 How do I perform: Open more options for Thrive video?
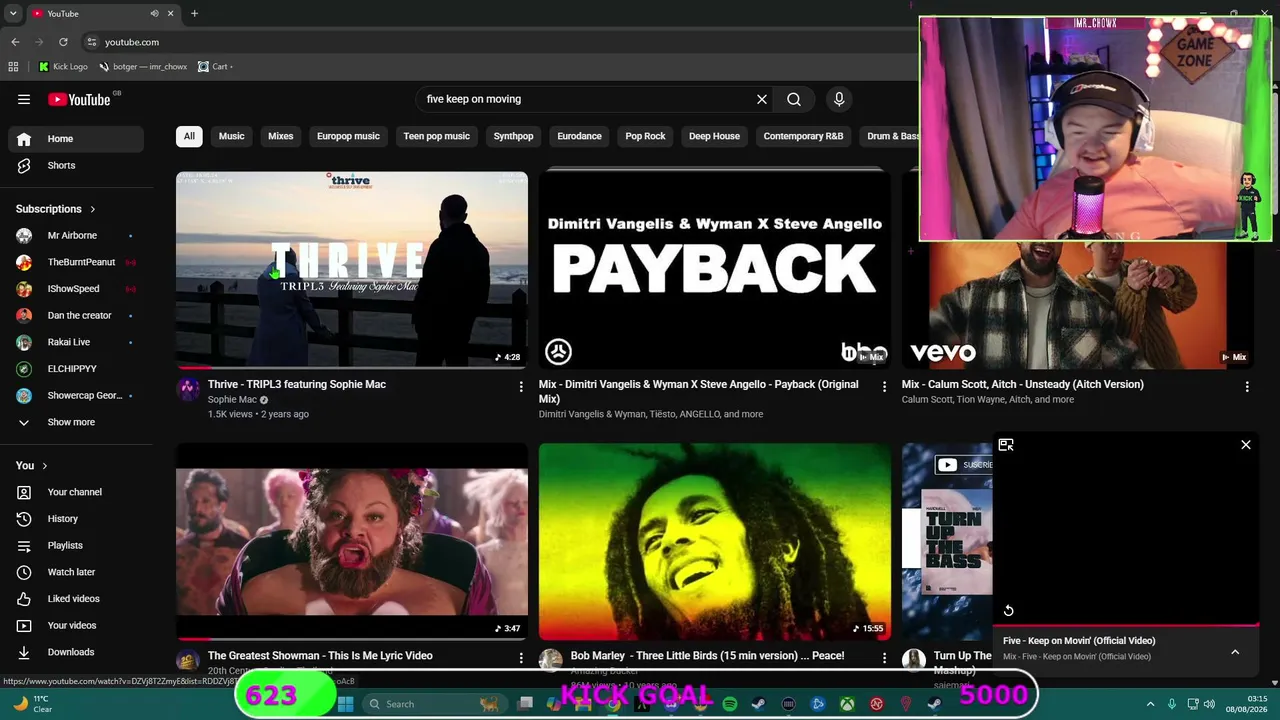point(521,386)
